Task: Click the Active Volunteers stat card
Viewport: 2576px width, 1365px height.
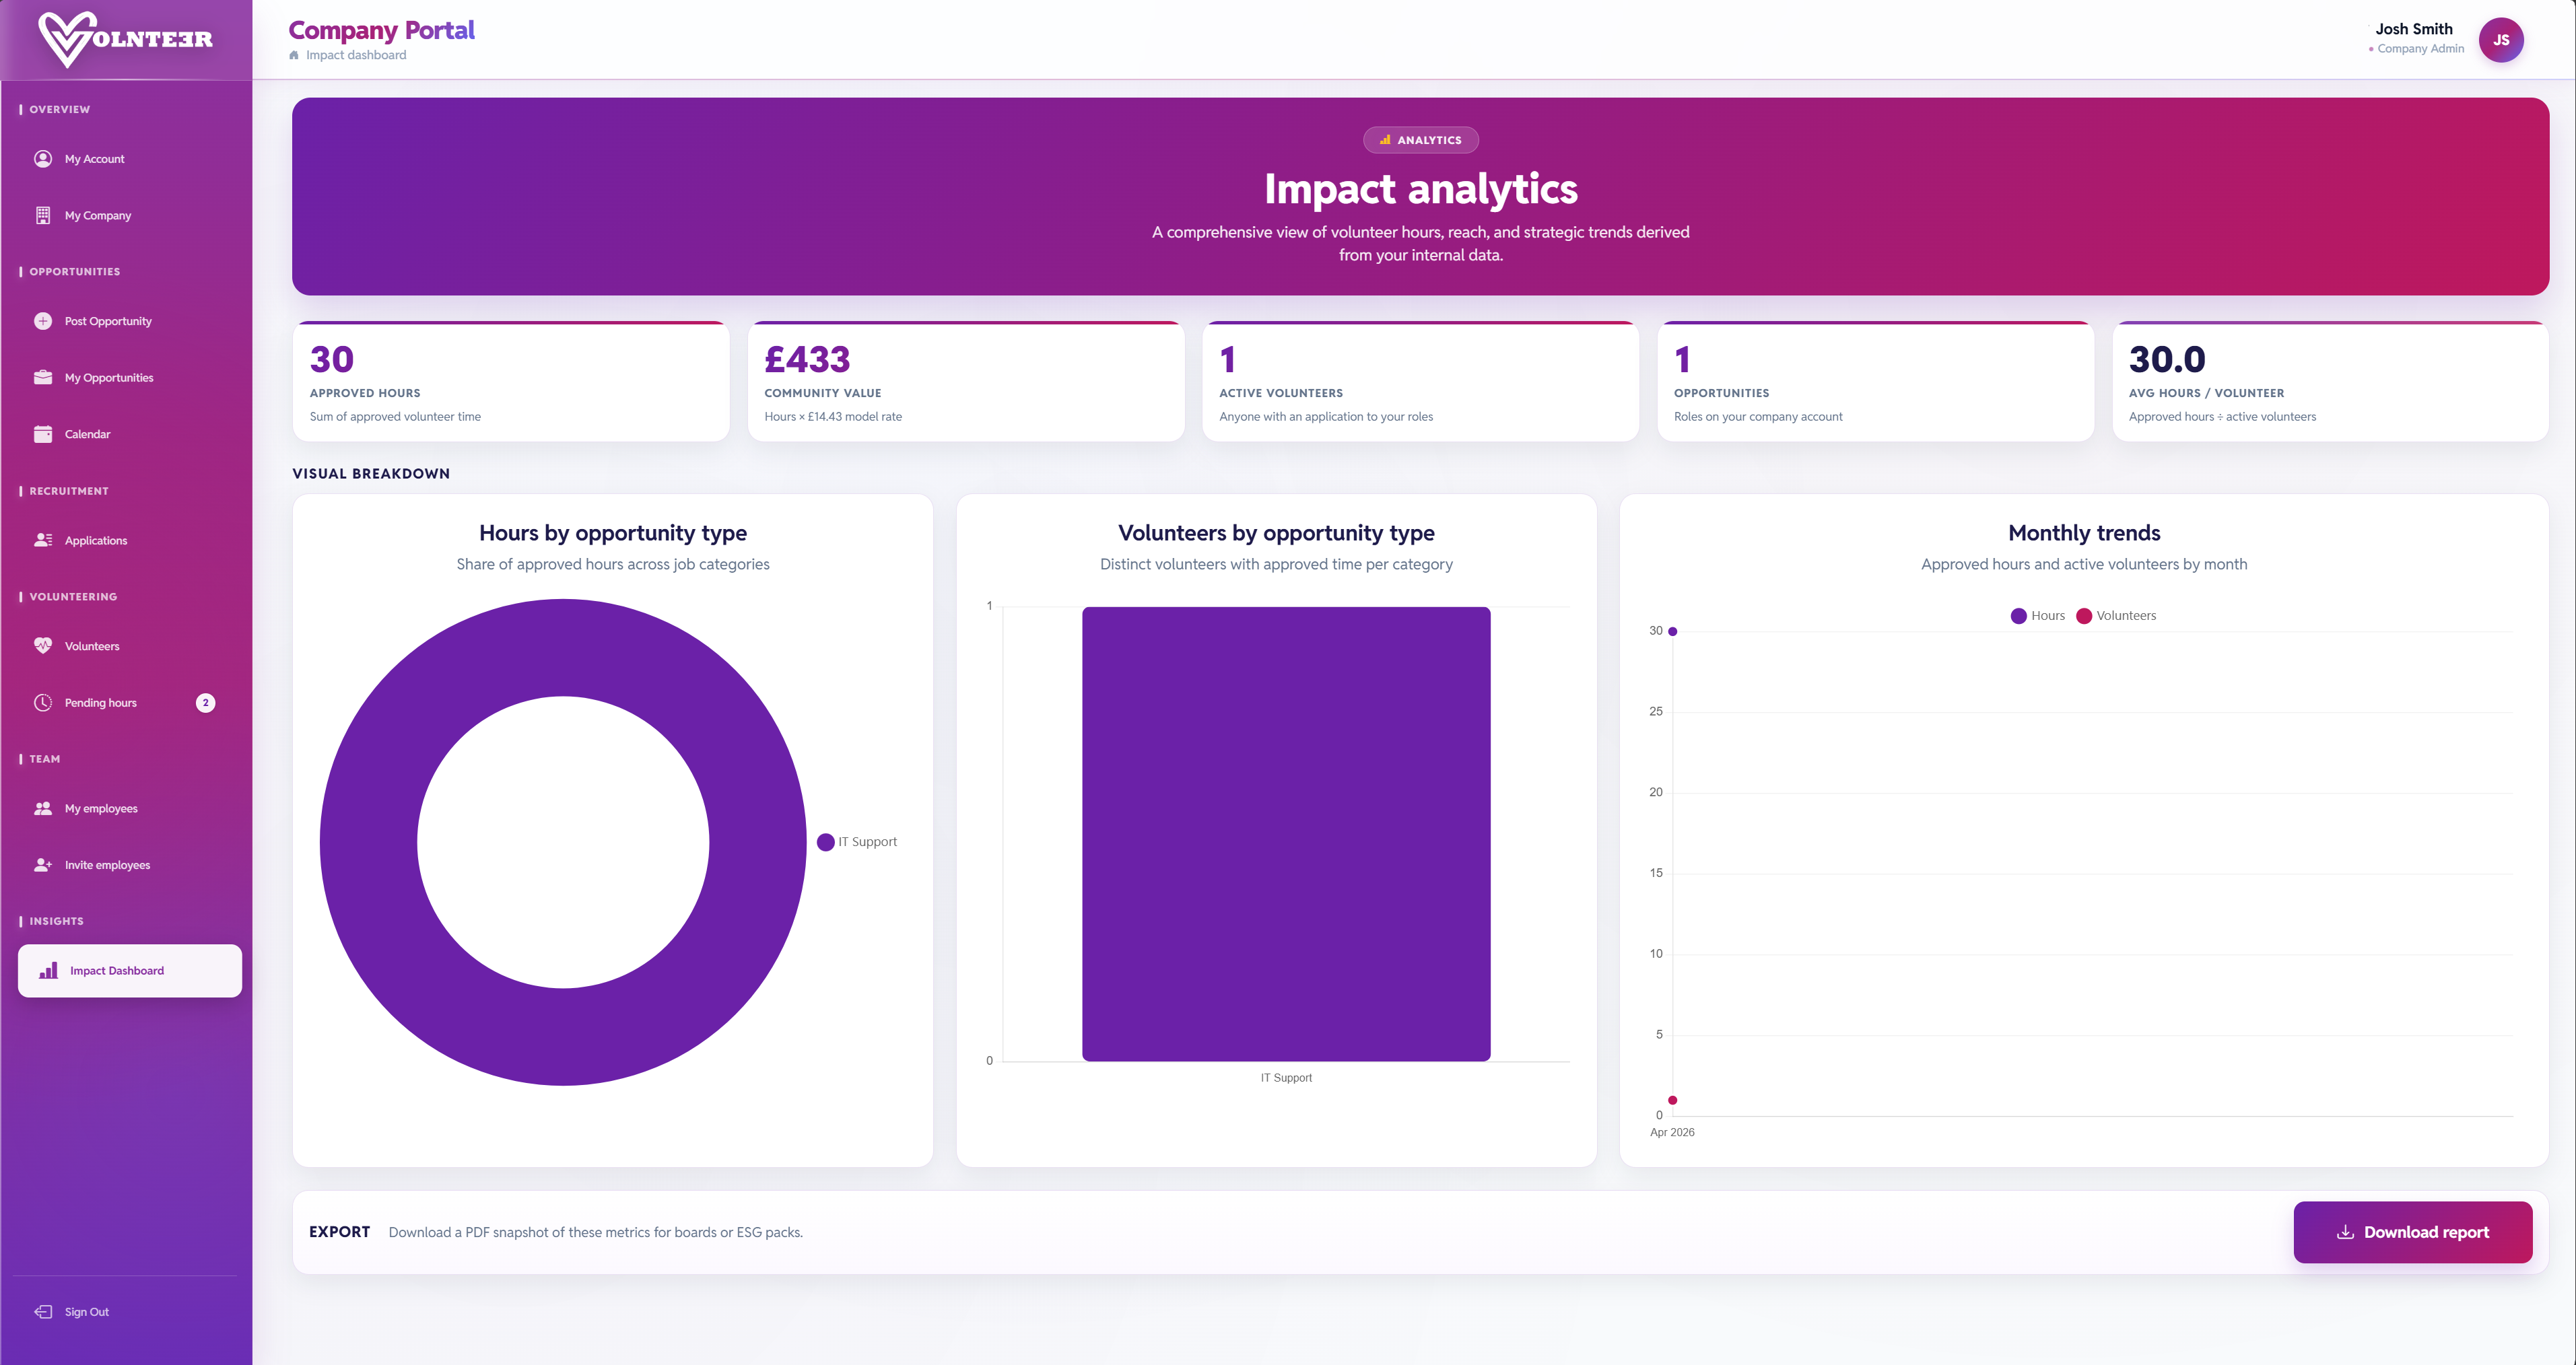Action: tap(1420, 381)
